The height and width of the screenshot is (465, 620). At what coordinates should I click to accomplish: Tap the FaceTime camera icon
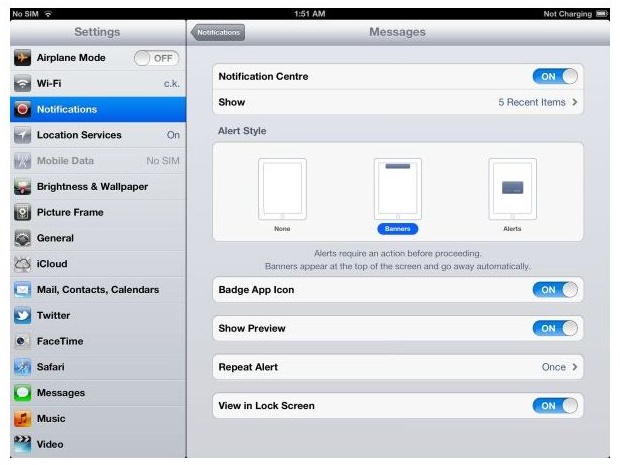(23, 341)
